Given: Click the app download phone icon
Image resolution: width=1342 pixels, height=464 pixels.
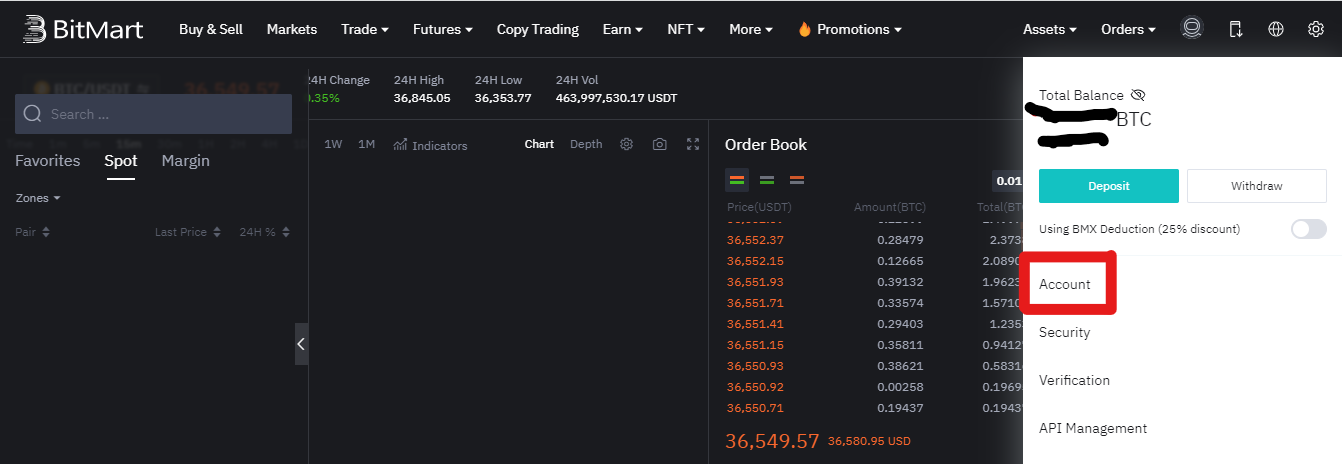Looking at the screenshot, I should (1236, 29).
